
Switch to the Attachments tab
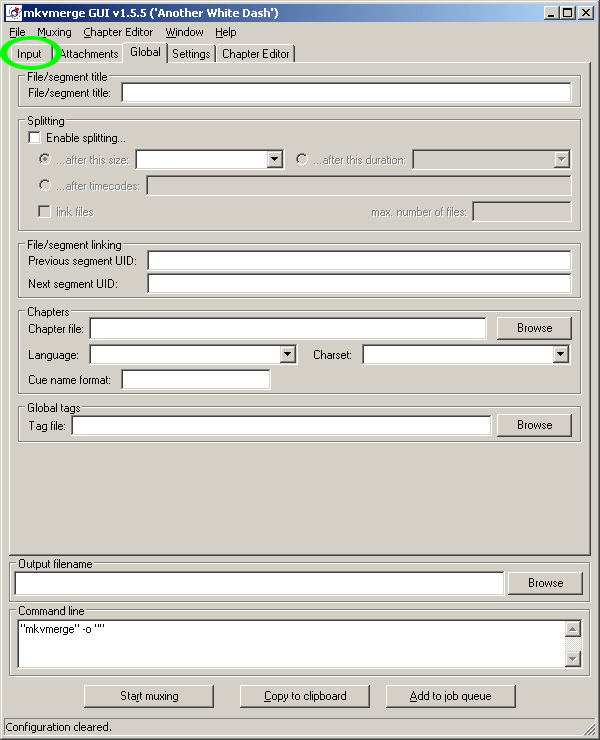89,54
